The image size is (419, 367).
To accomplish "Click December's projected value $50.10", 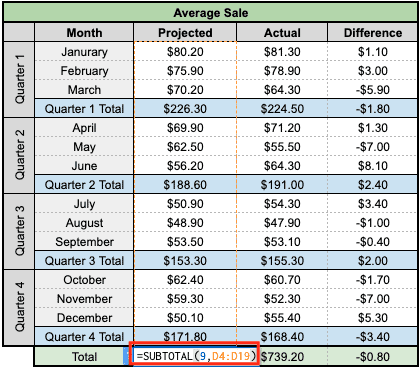I will (x=185, y=318).
